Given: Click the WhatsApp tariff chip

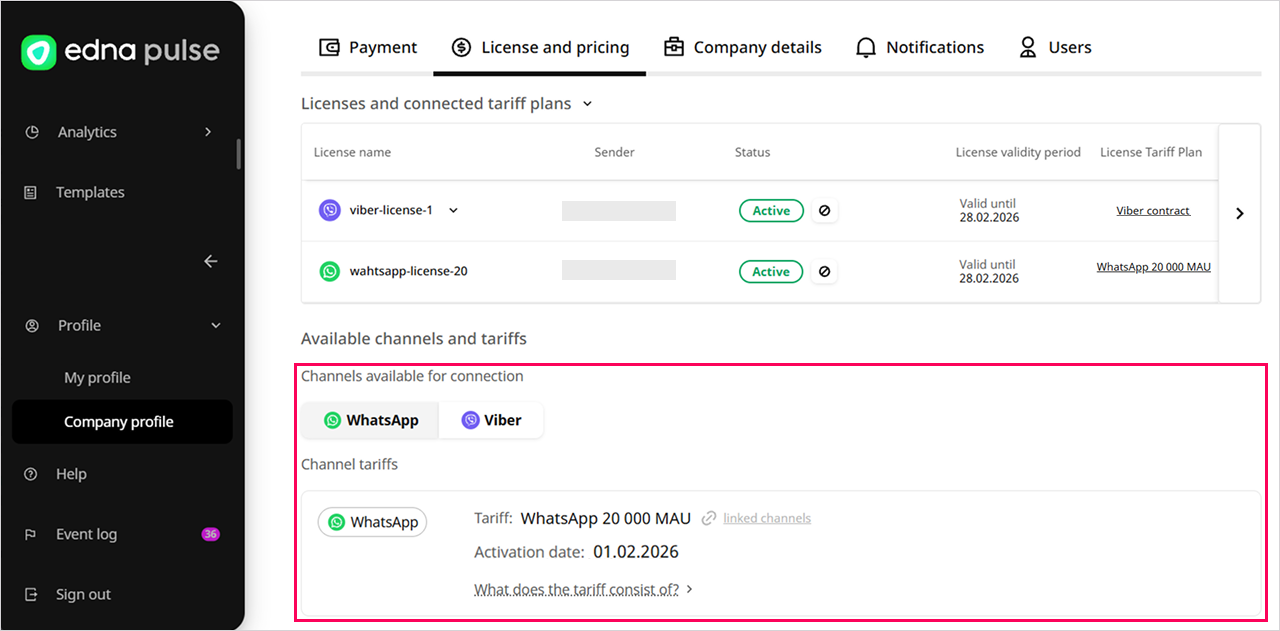Looking at the screenshot, I should click(x=372, y=522).
